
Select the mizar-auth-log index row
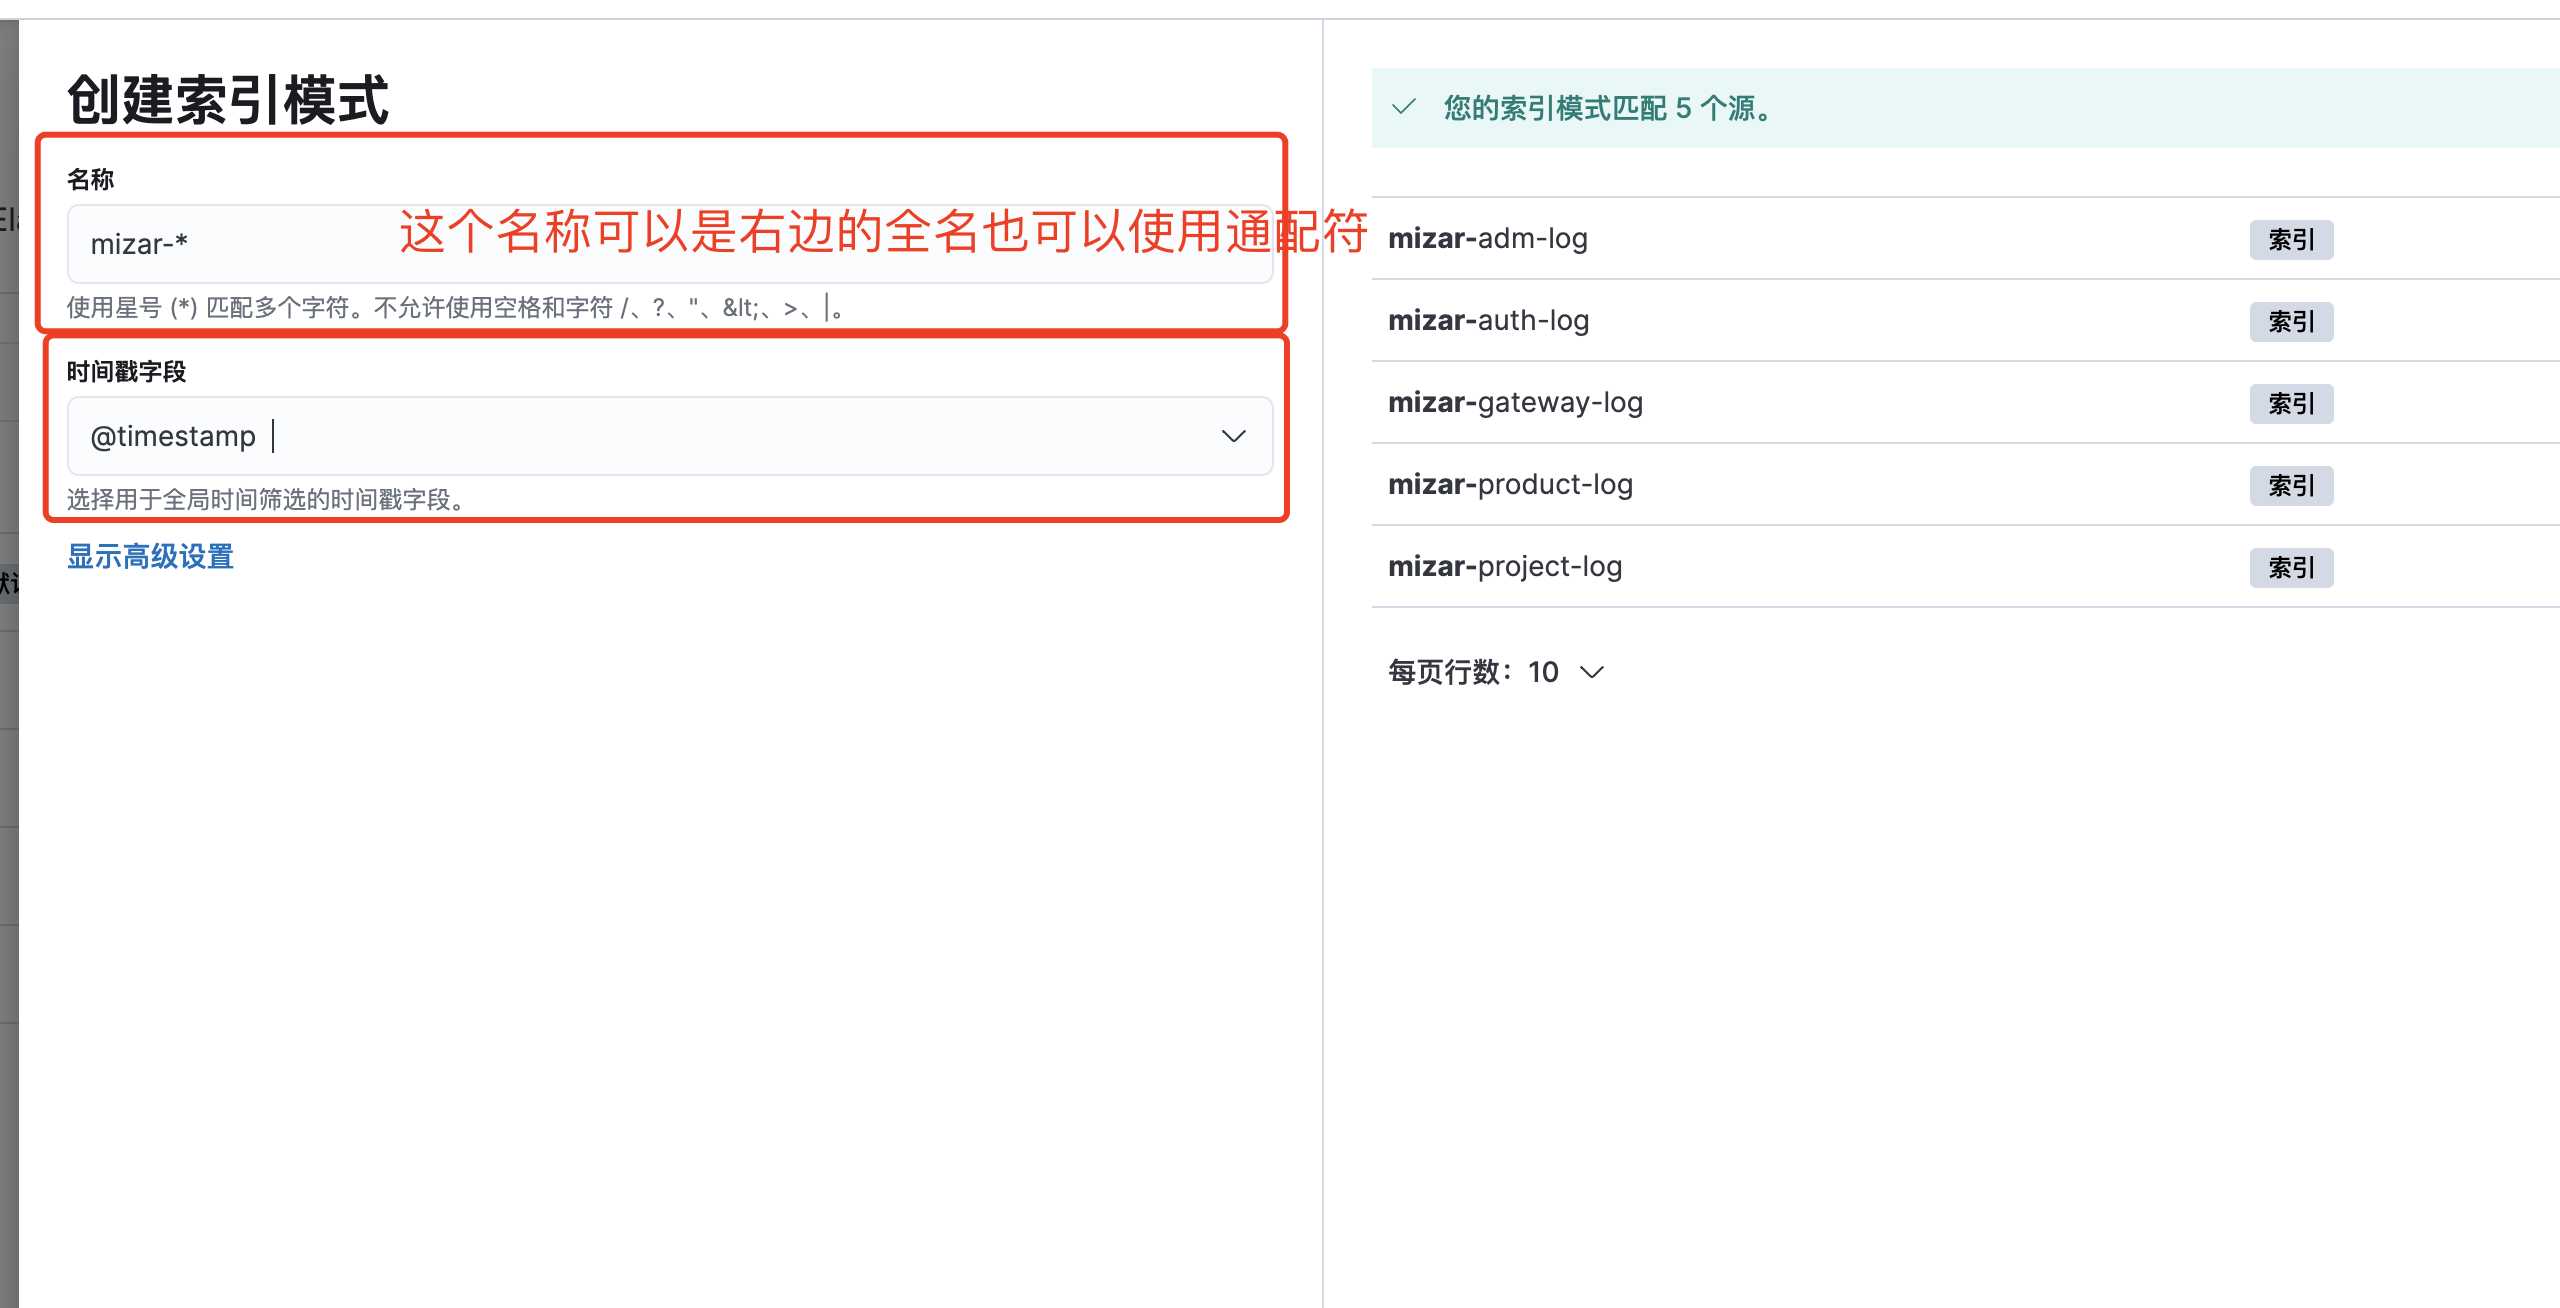click(1965, 321)
